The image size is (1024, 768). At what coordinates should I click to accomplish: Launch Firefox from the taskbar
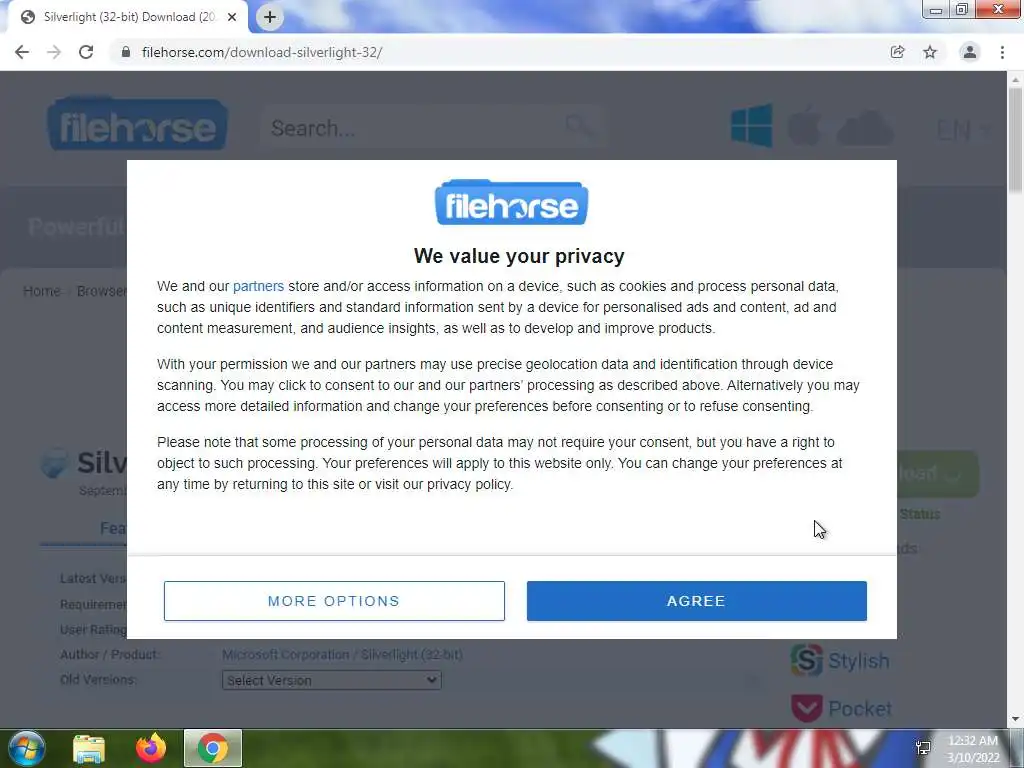point(151,748)
